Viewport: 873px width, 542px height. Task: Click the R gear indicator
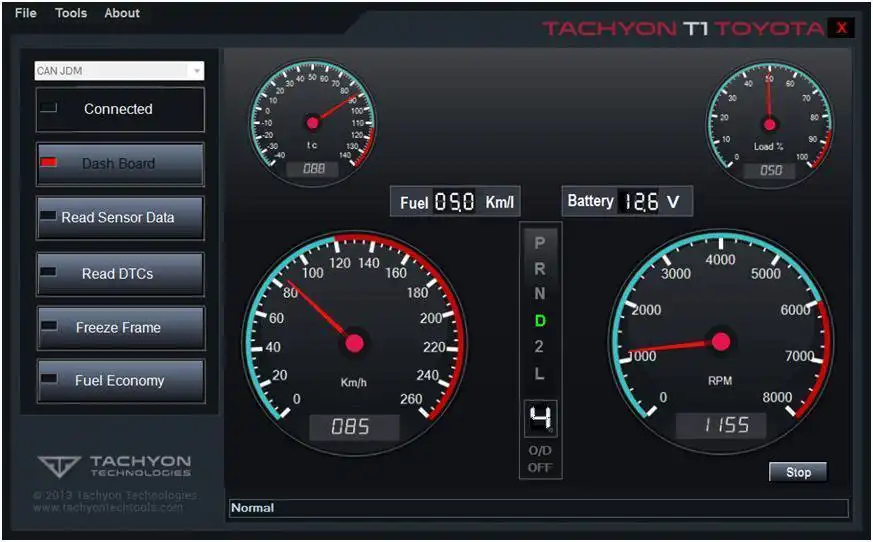[x=540, y=269]
